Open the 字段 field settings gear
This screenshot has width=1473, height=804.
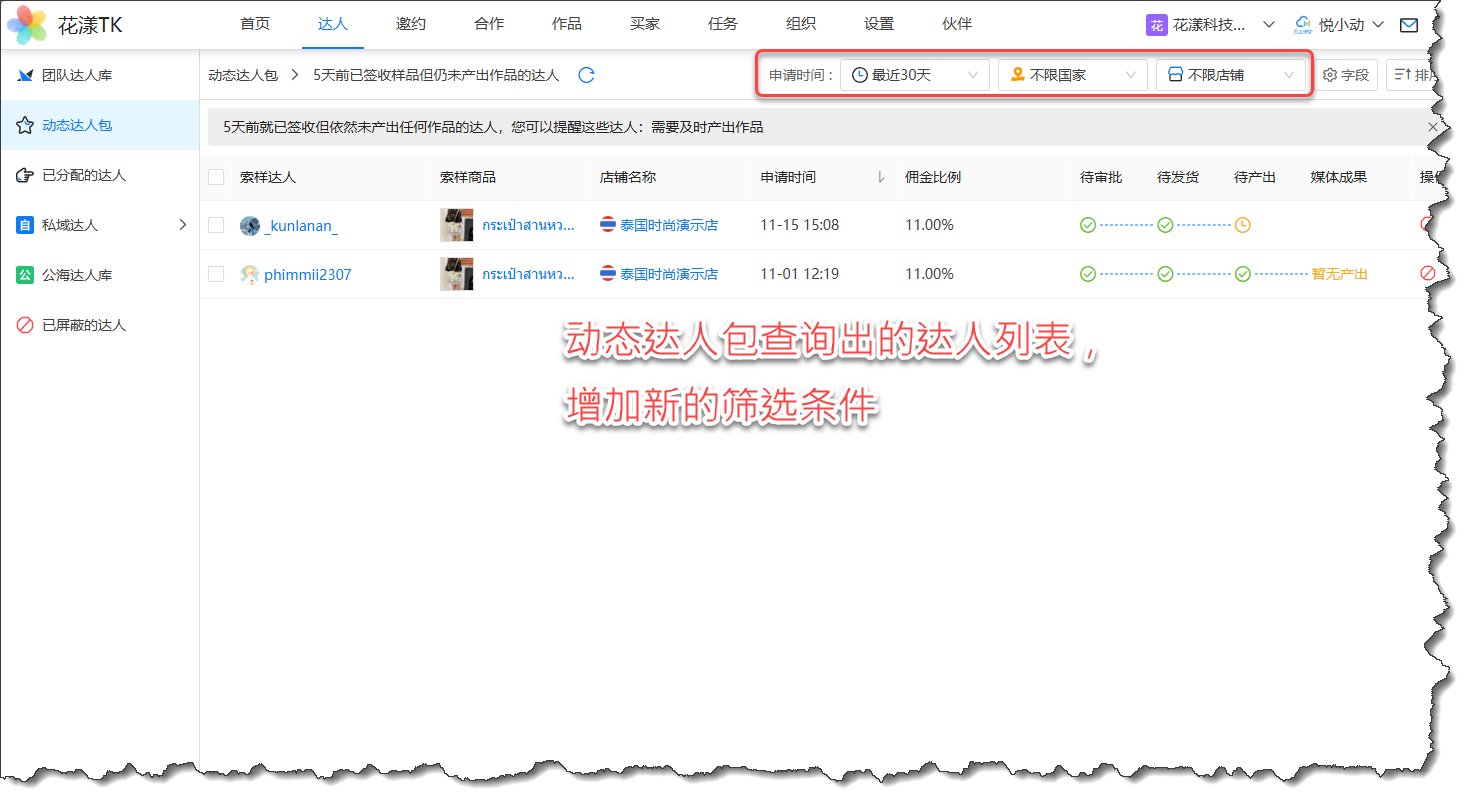1346,75
